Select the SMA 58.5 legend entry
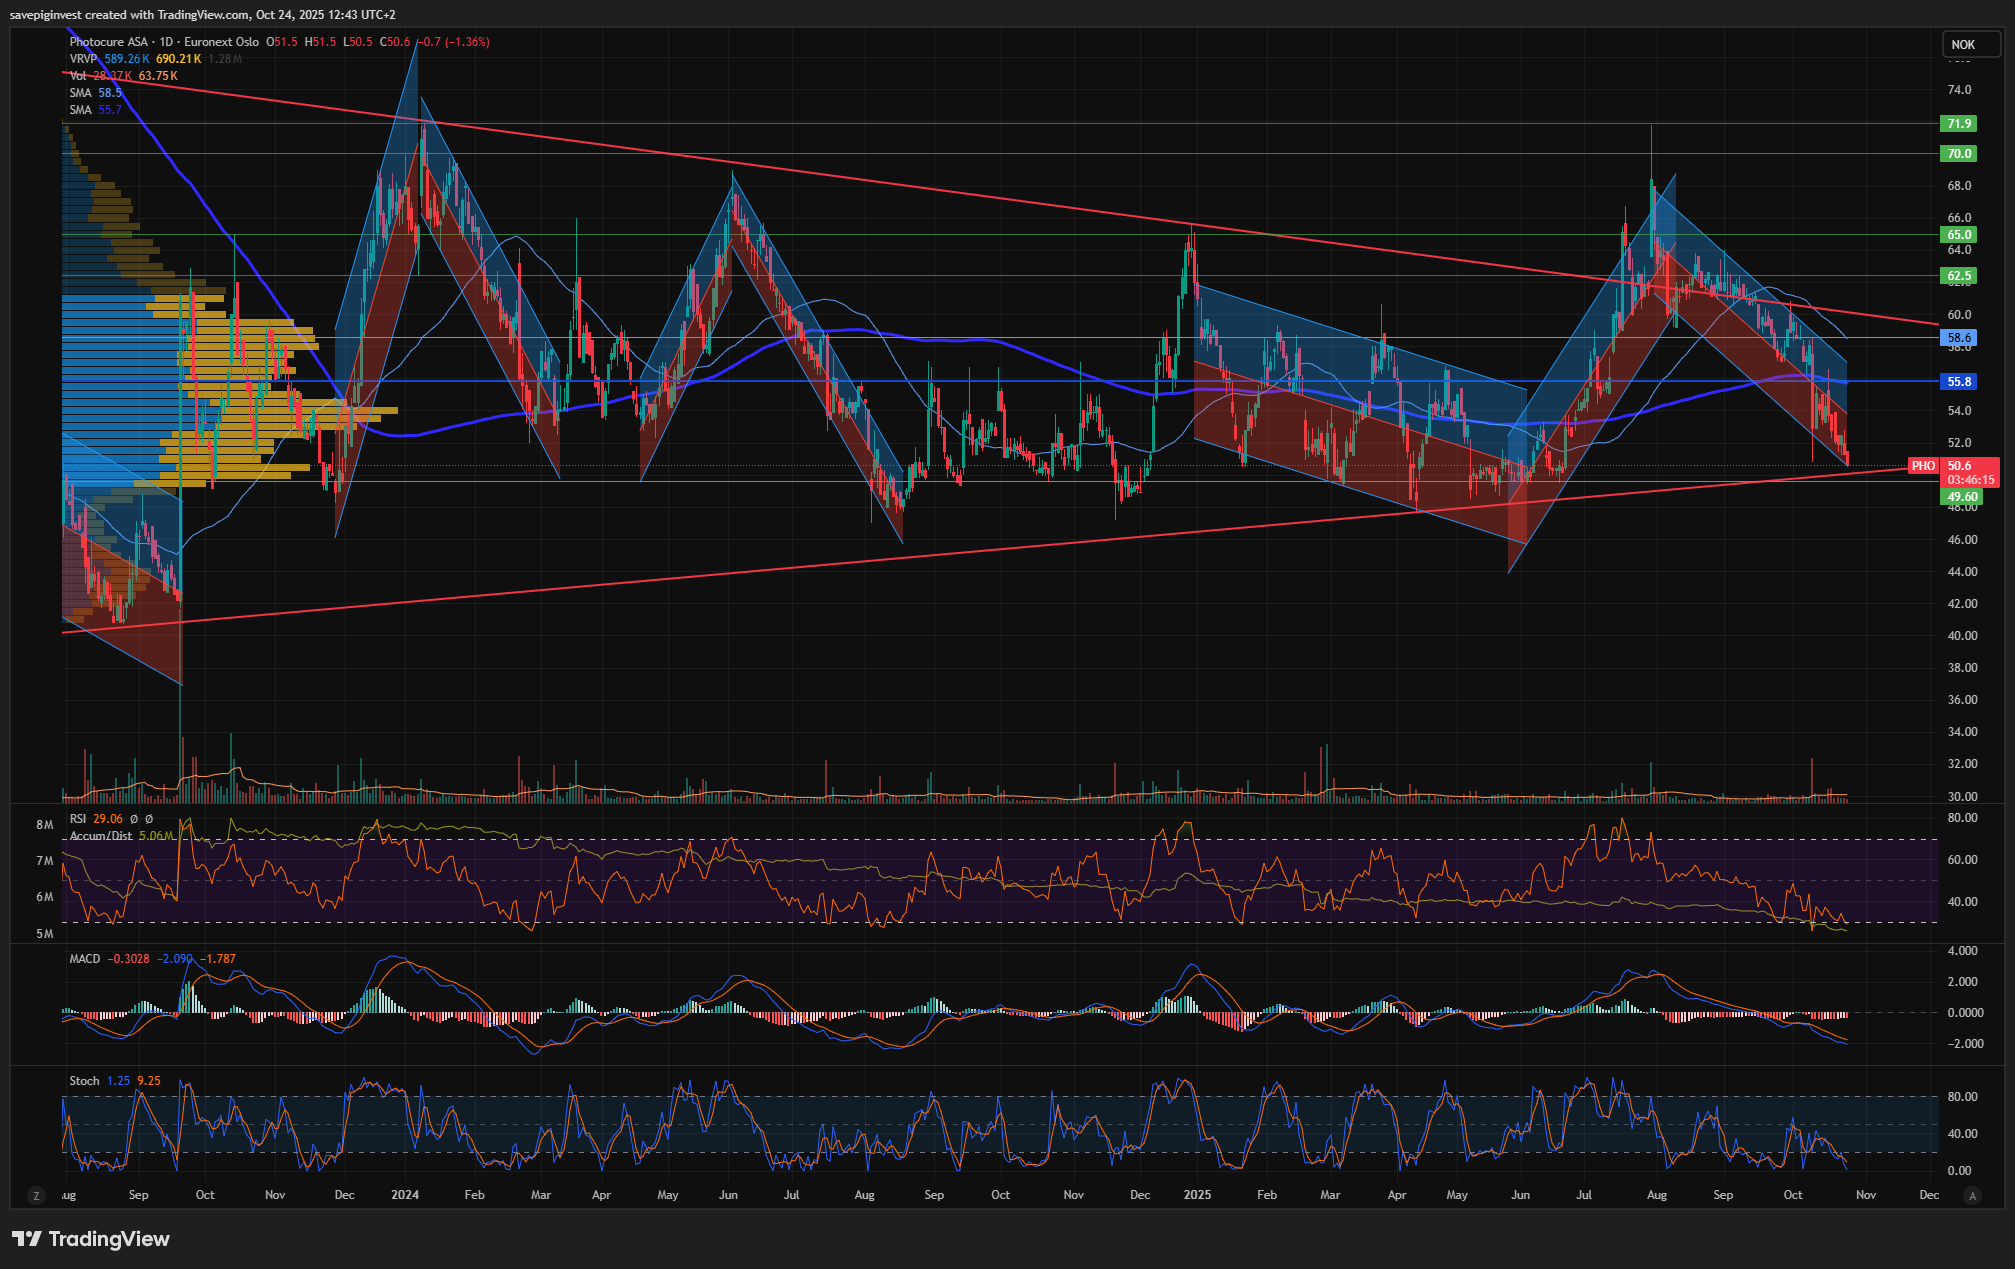2015x1269 pixels. [x=81, y=93]
